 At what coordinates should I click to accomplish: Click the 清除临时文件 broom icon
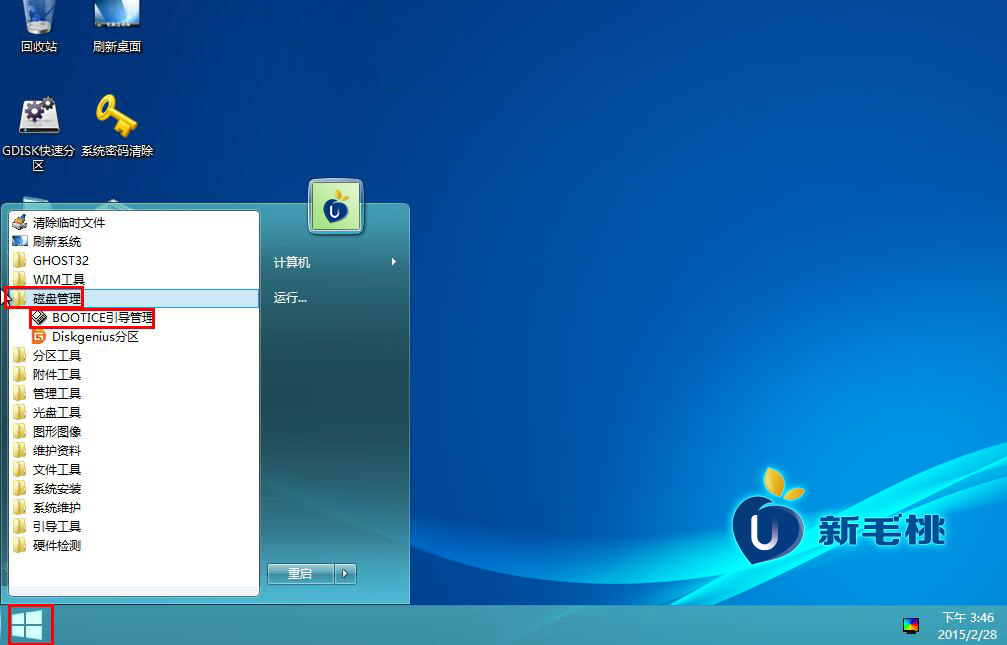click(20, 222)
